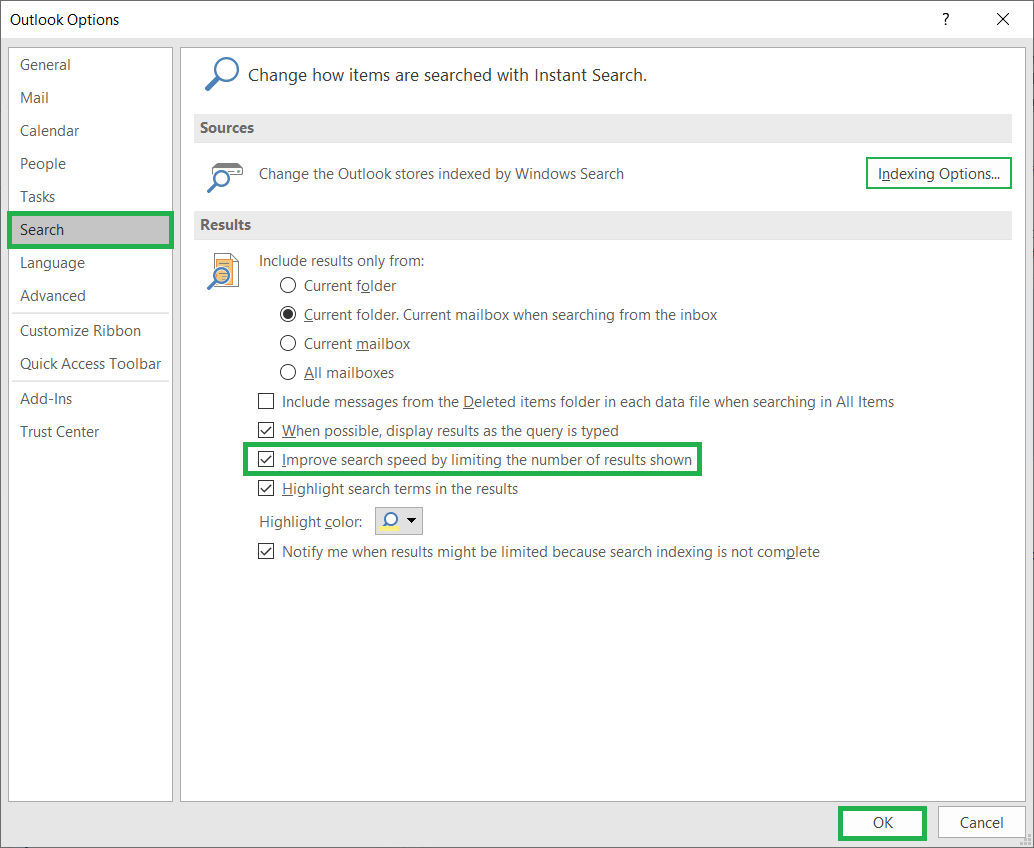The height and width of the screenshot is (848, 1034).
Task: Click the Help question mark icon
Action: pyautogui.click(x=946, y=19)
